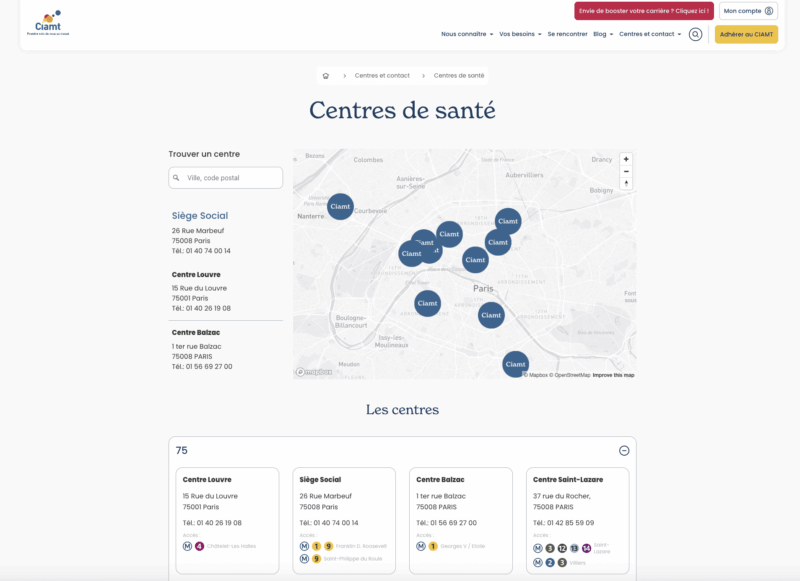Click the home icon in breadcrumb
This screenshot has width=800, height=581.
(326, 76)
